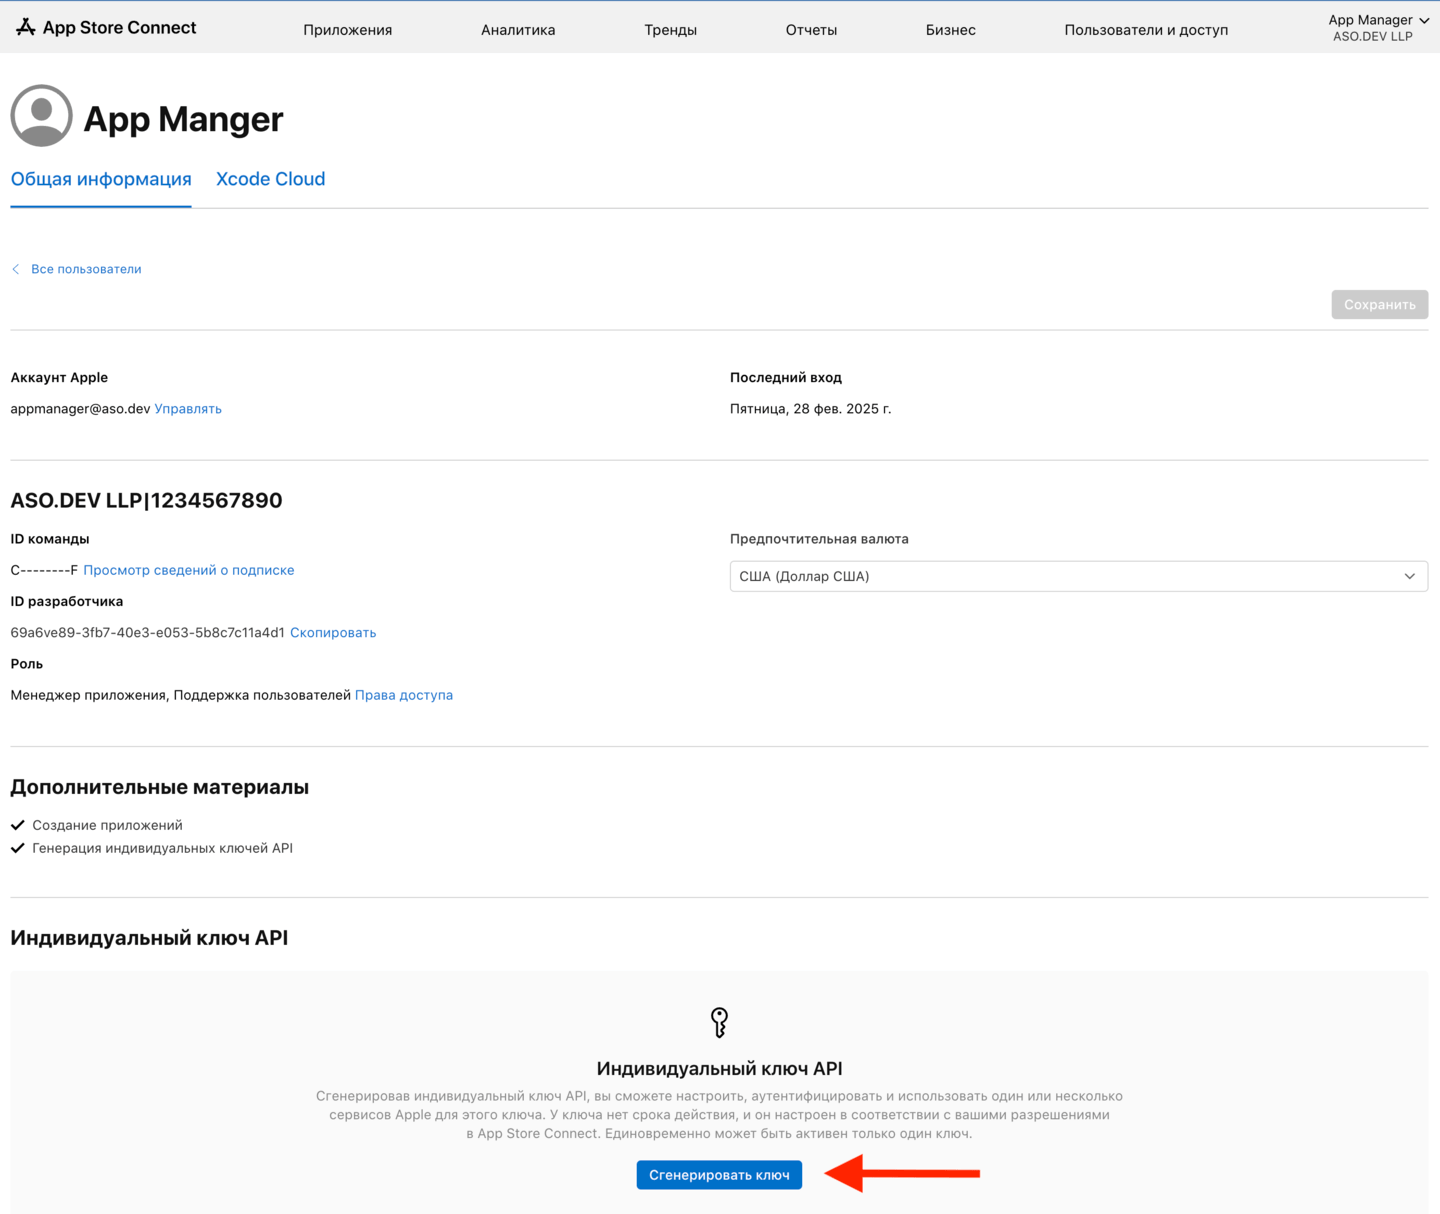Select Отчеты in the top bar
Image resolution: width=1440 pixels, height=1214 pixels.
[811, 30]
